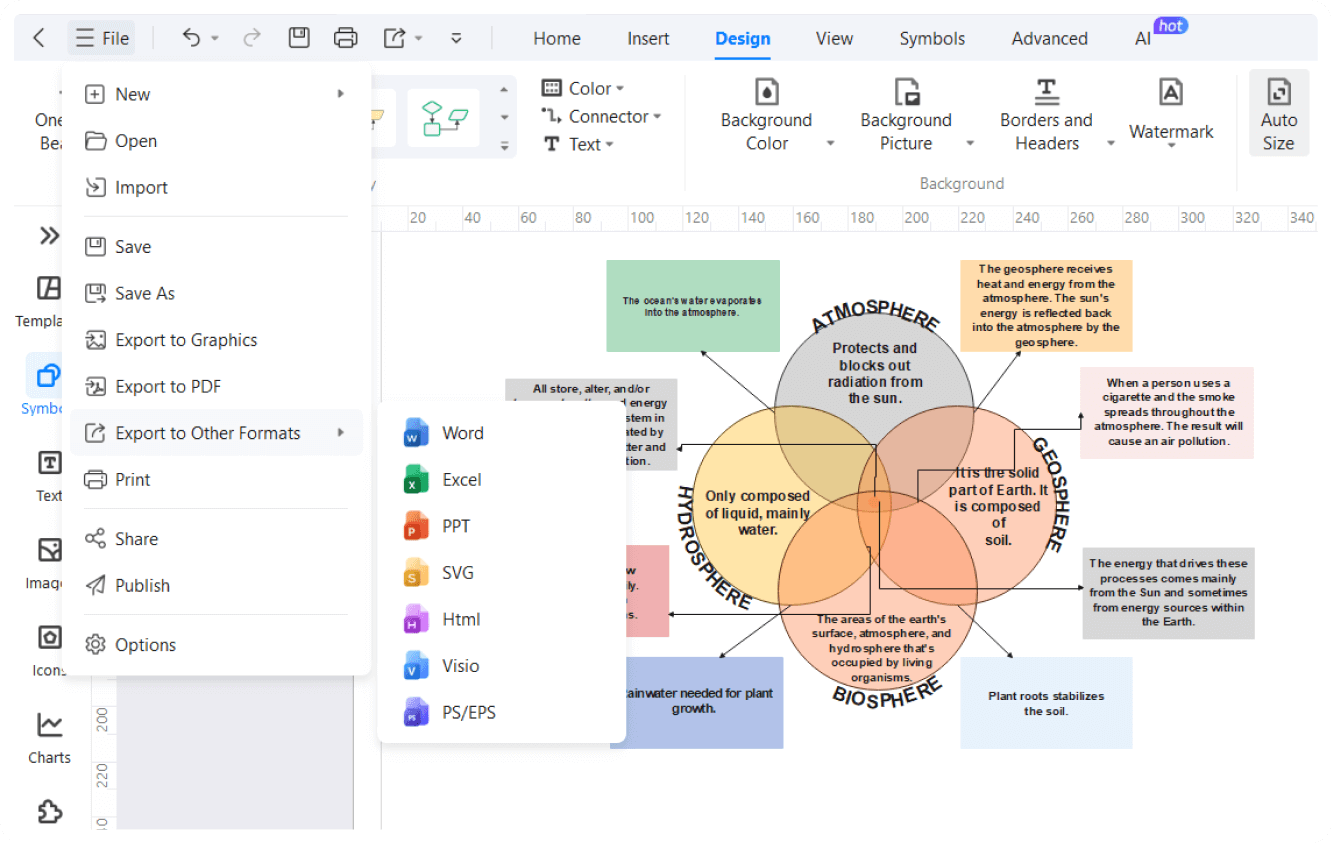Click the printer icon in toolbar
The width and height of the screenshot is (1332, 844).
tap(345, 38)
